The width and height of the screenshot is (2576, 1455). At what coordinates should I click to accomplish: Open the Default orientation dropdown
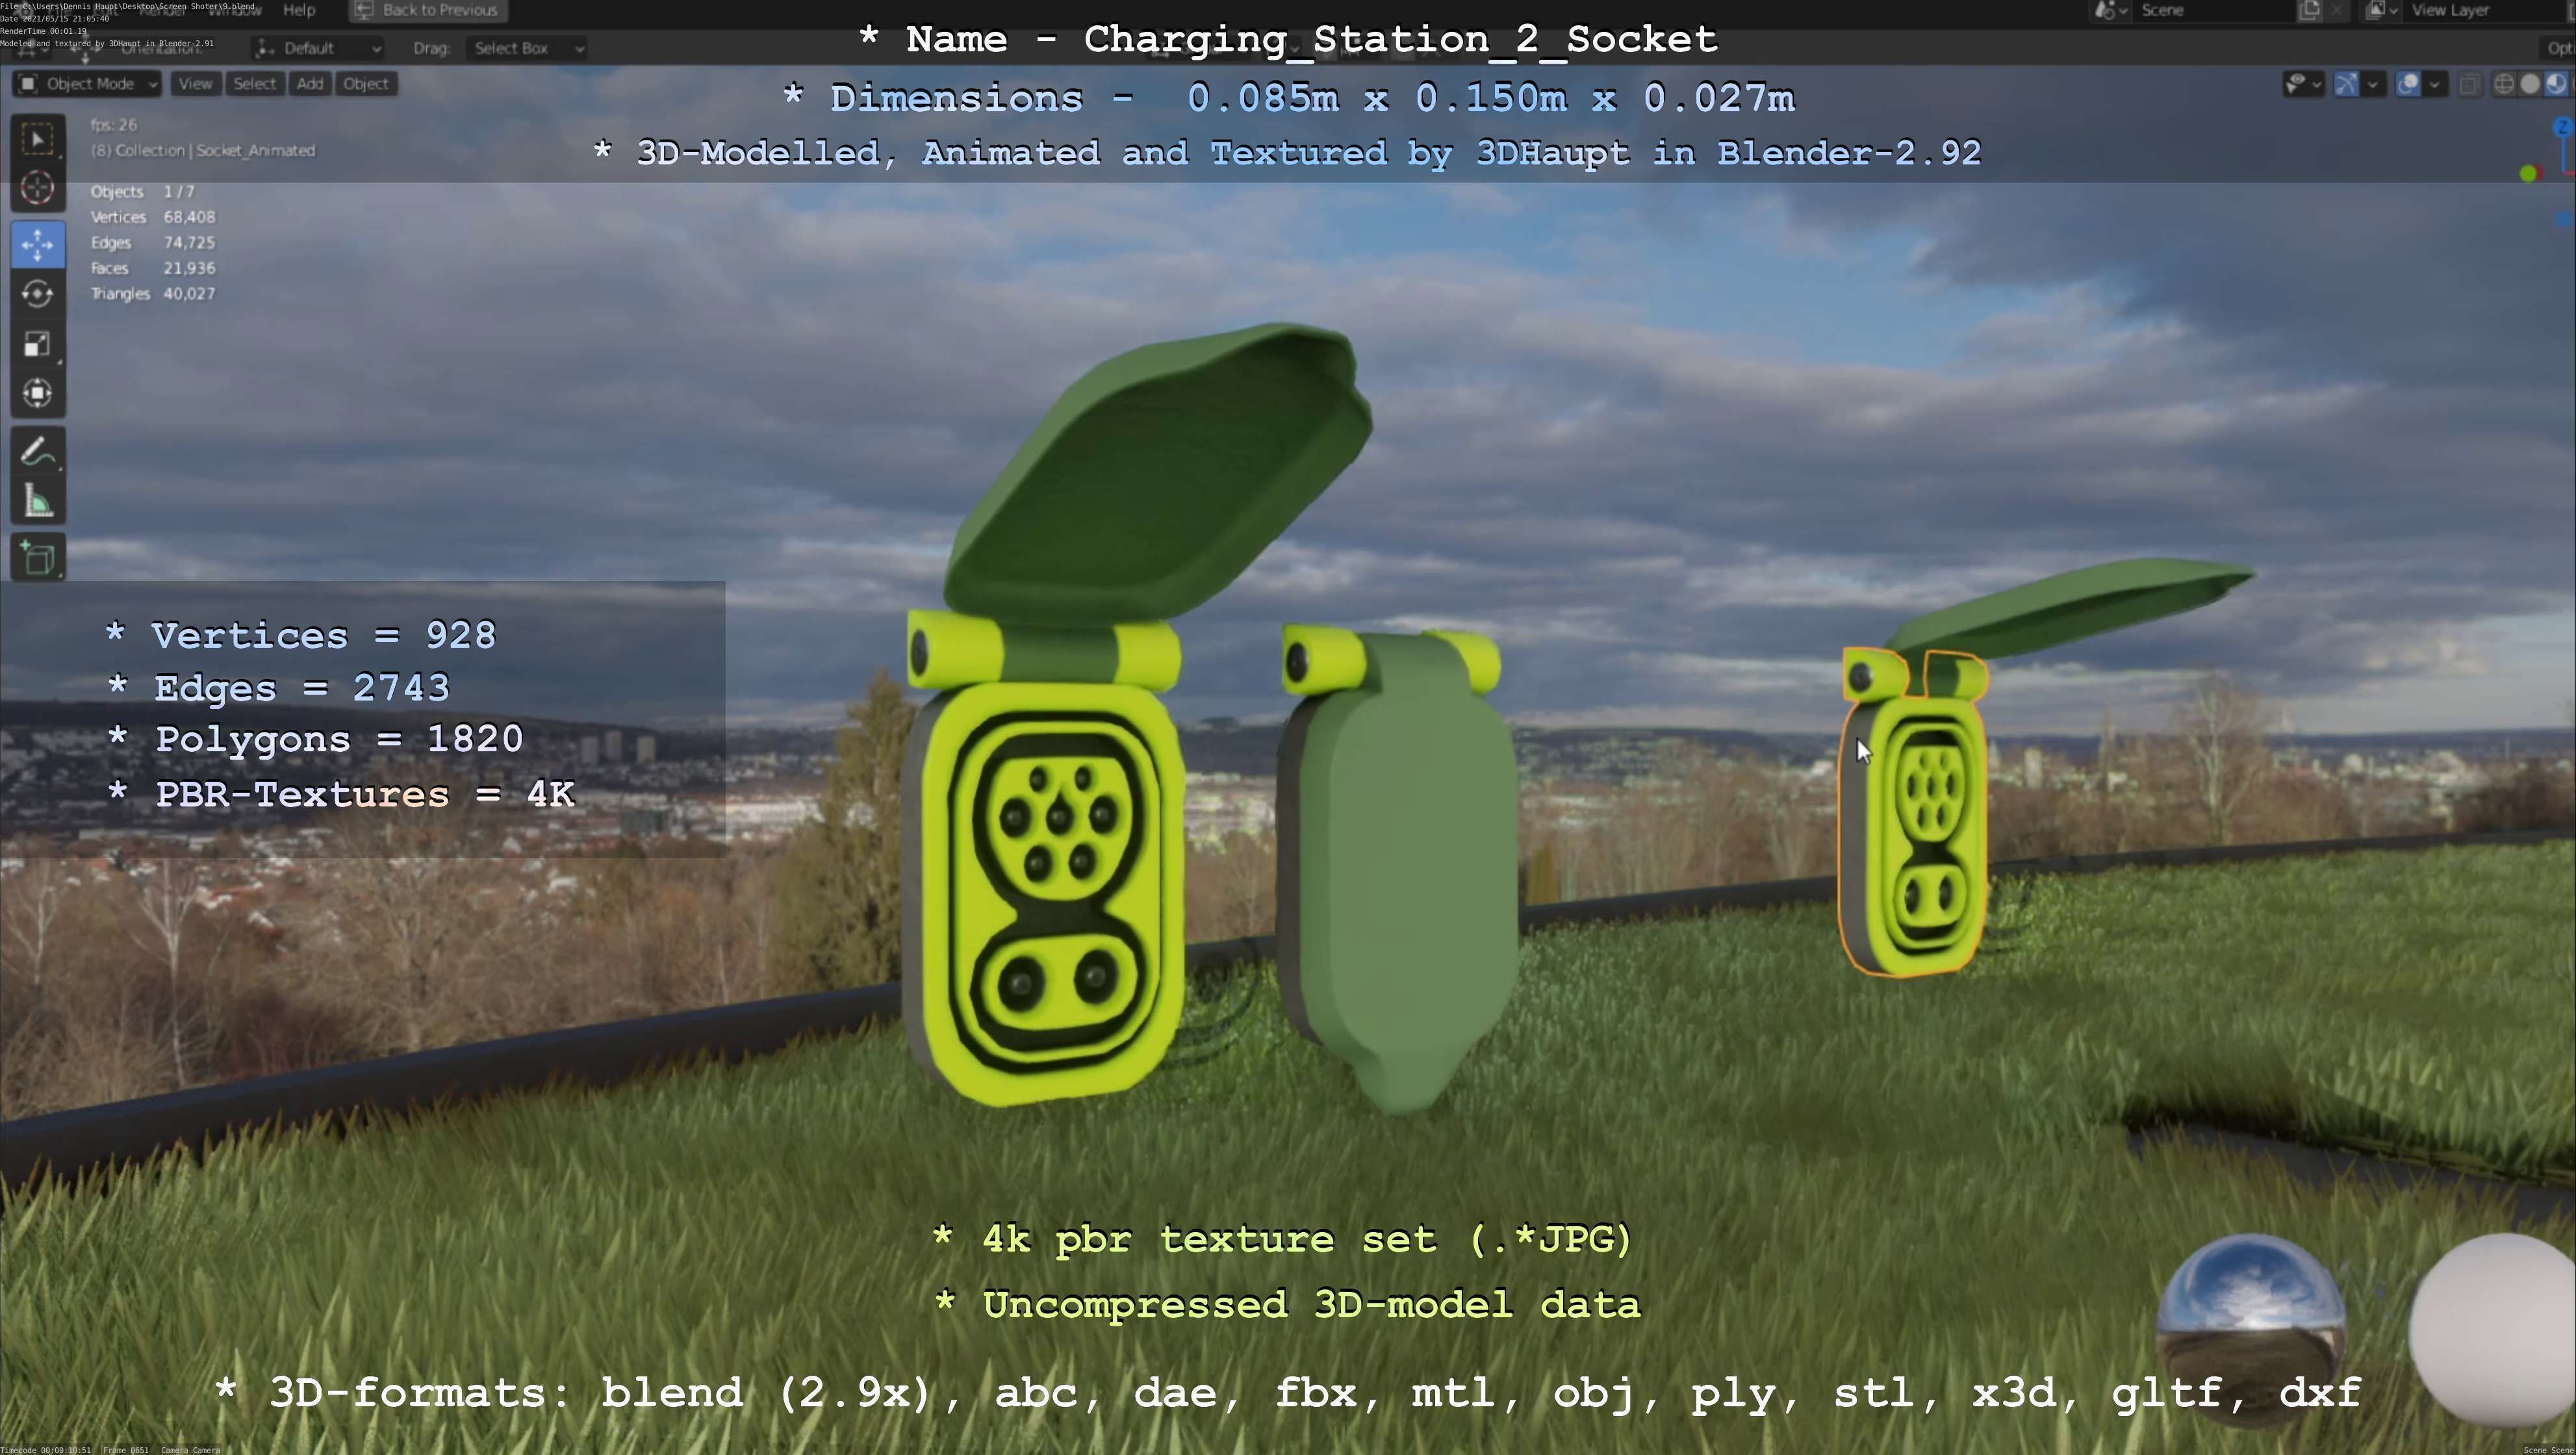(x=318, y=48)
